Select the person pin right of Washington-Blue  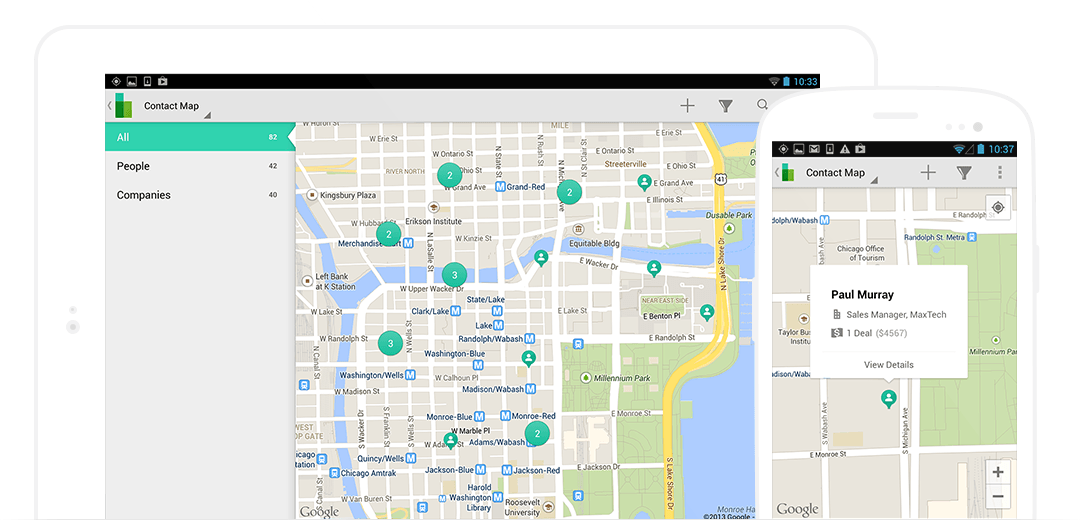point(528,358)
